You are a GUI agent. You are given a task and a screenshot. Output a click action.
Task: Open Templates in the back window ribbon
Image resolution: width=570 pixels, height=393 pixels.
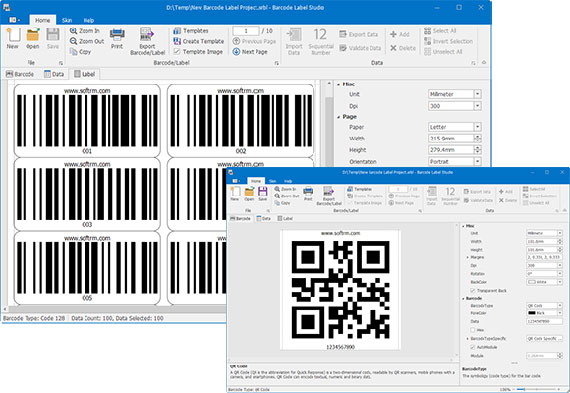tap(191, 31)
